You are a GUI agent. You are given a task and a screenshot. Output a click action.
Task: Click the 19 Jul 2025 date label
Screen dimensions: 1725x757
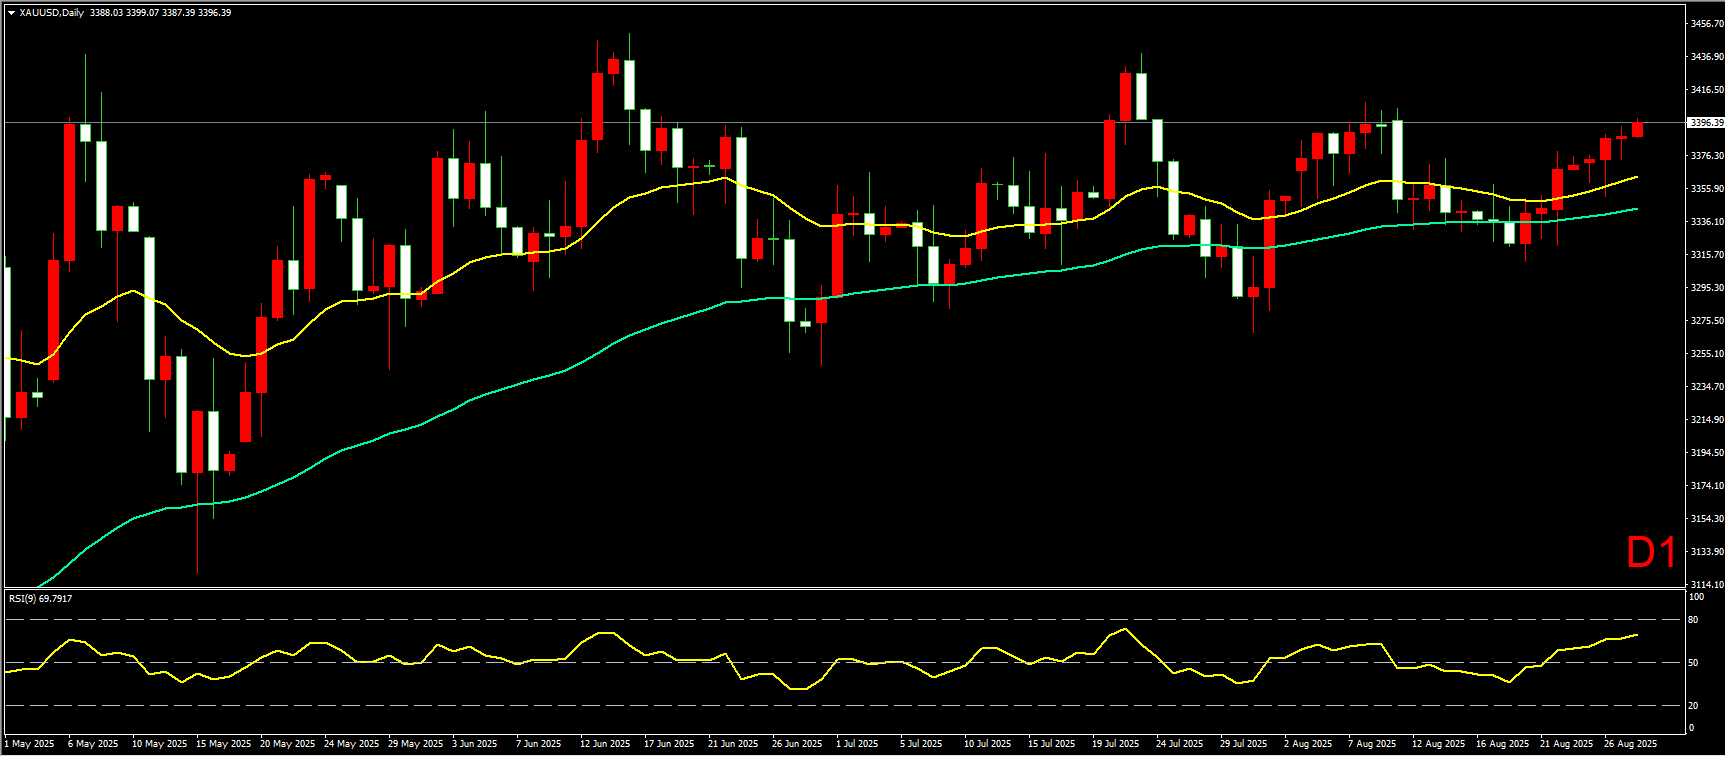(x=1115, y=744)
